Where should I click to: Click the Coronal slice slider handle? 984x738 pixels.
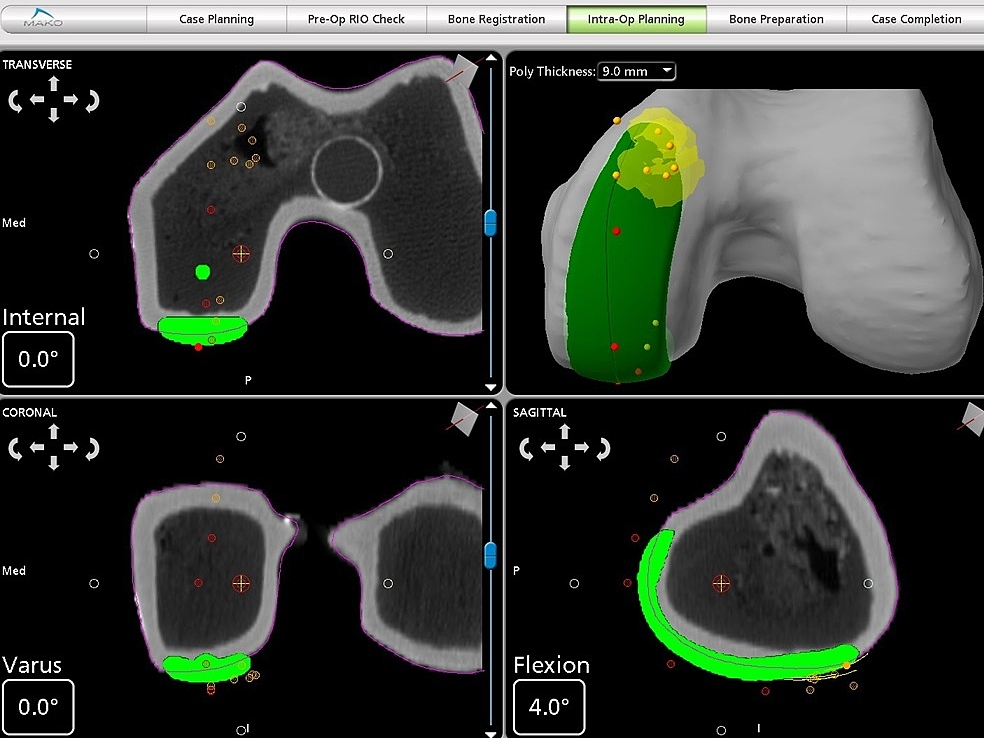point(490,555)
